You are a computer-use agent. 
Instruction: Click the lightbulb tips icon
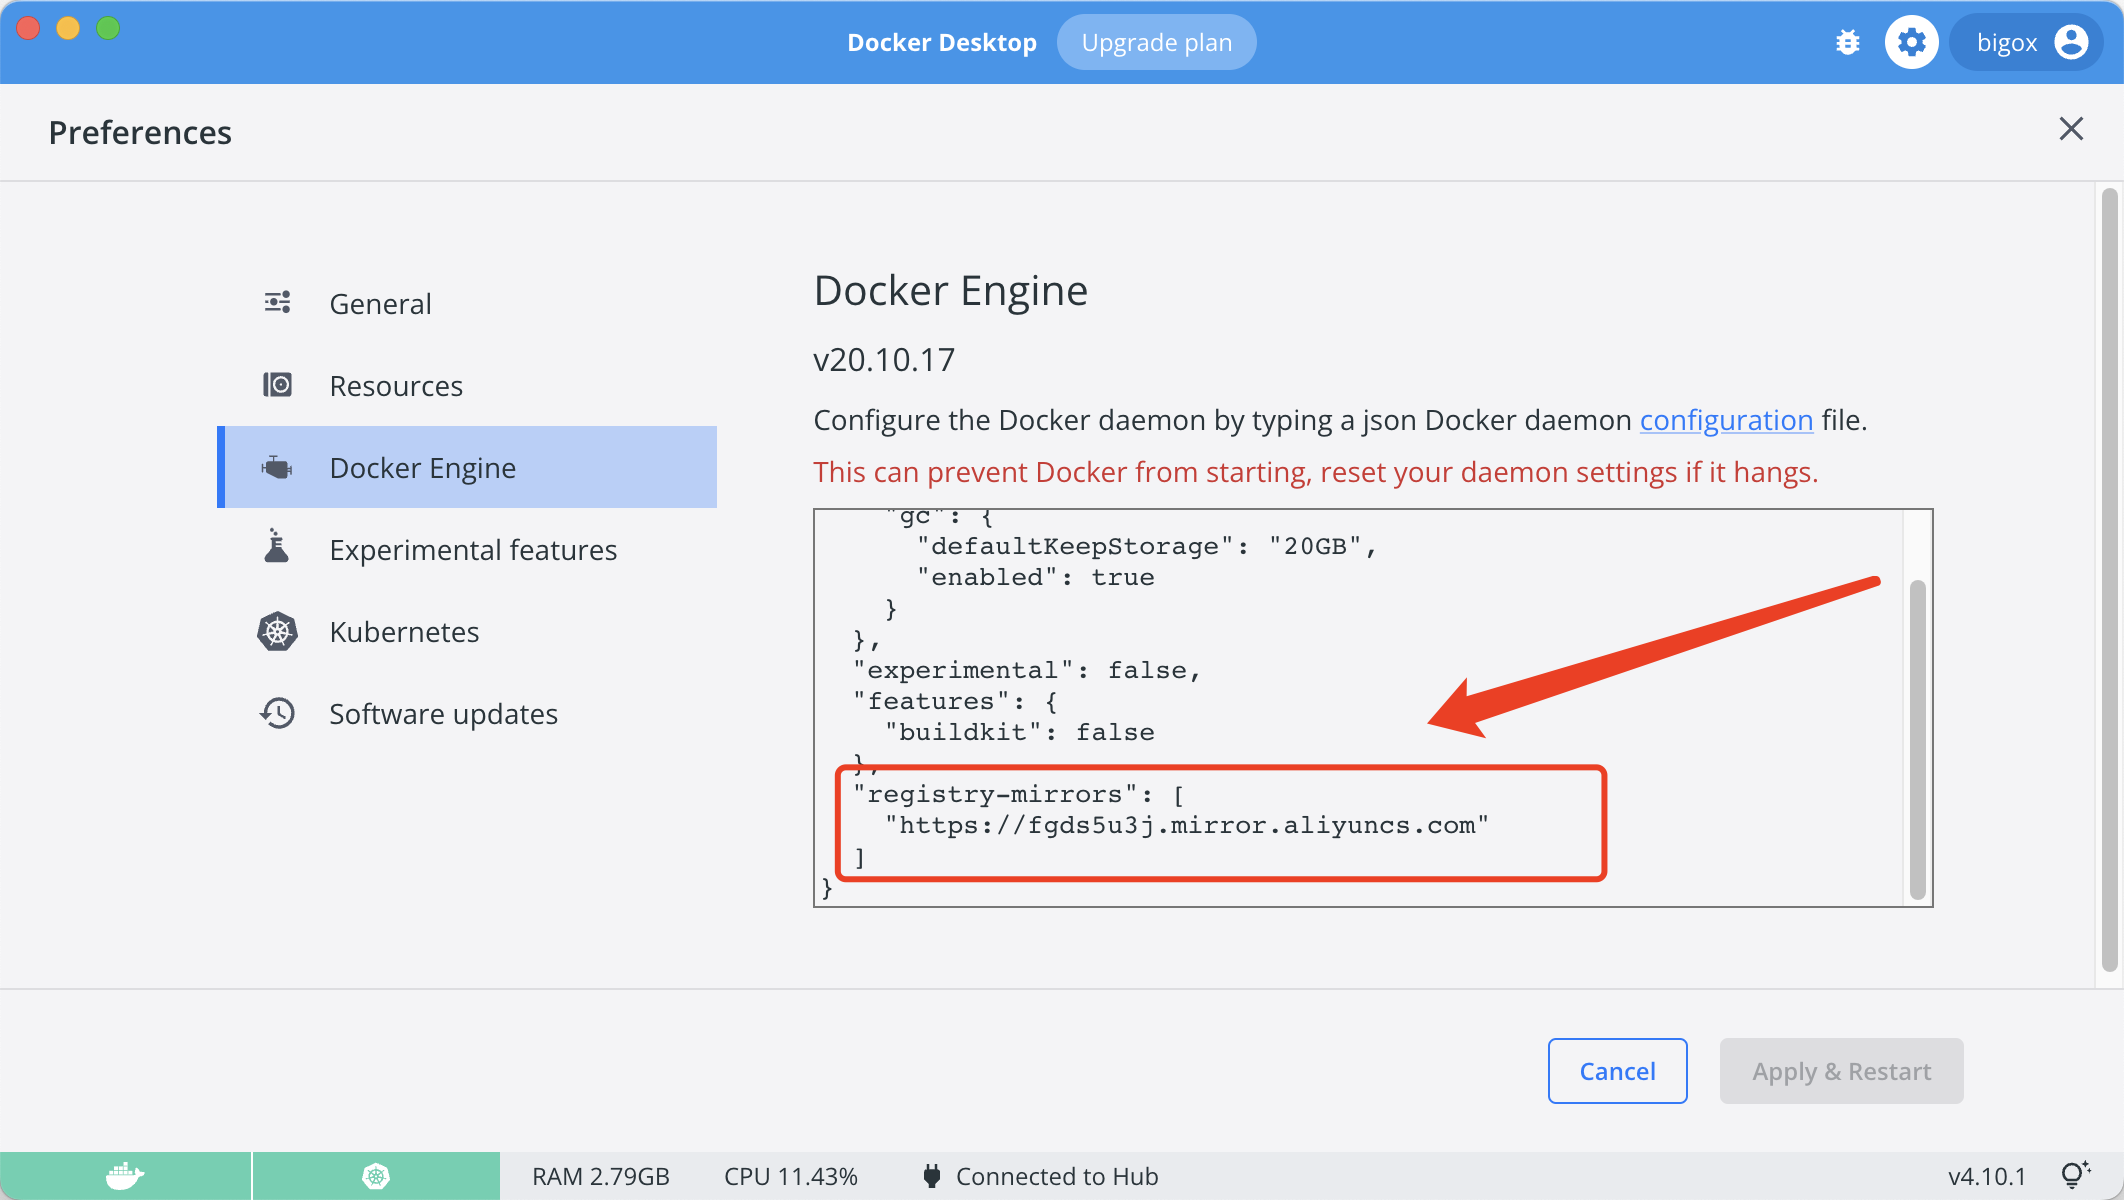tap(2075, 1175)
